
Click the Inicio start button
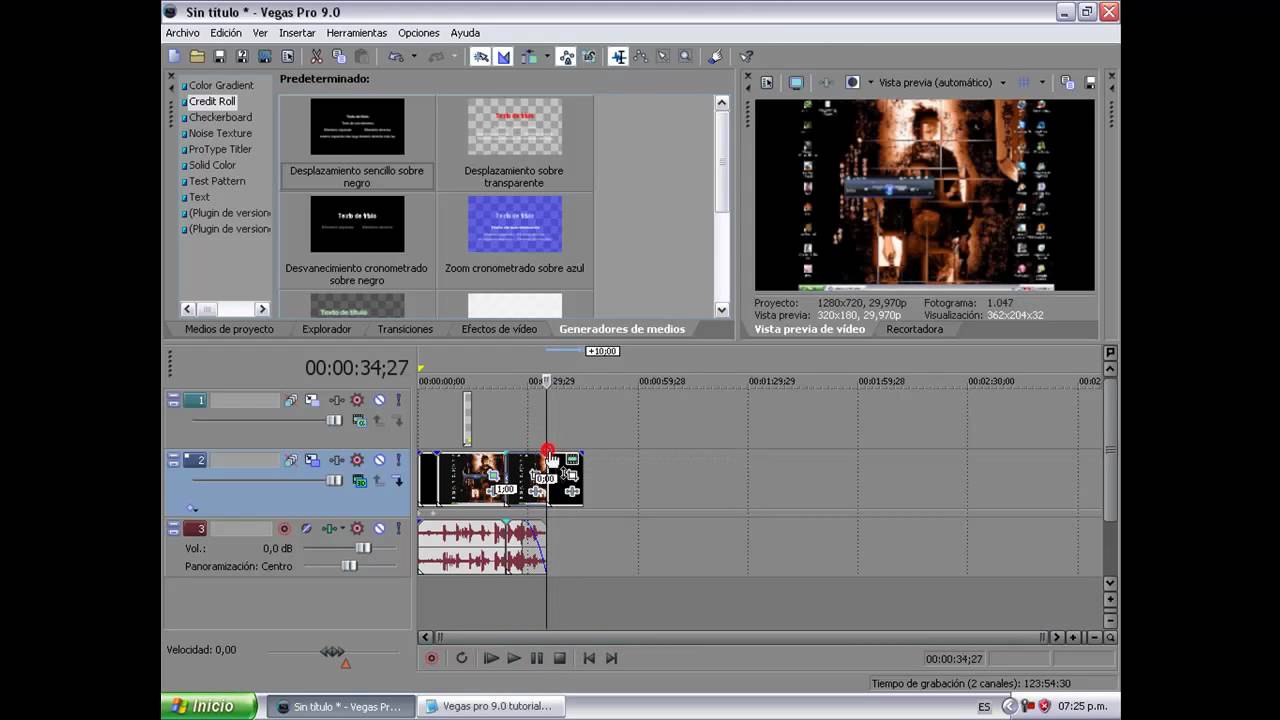click(x=208, y=706)
